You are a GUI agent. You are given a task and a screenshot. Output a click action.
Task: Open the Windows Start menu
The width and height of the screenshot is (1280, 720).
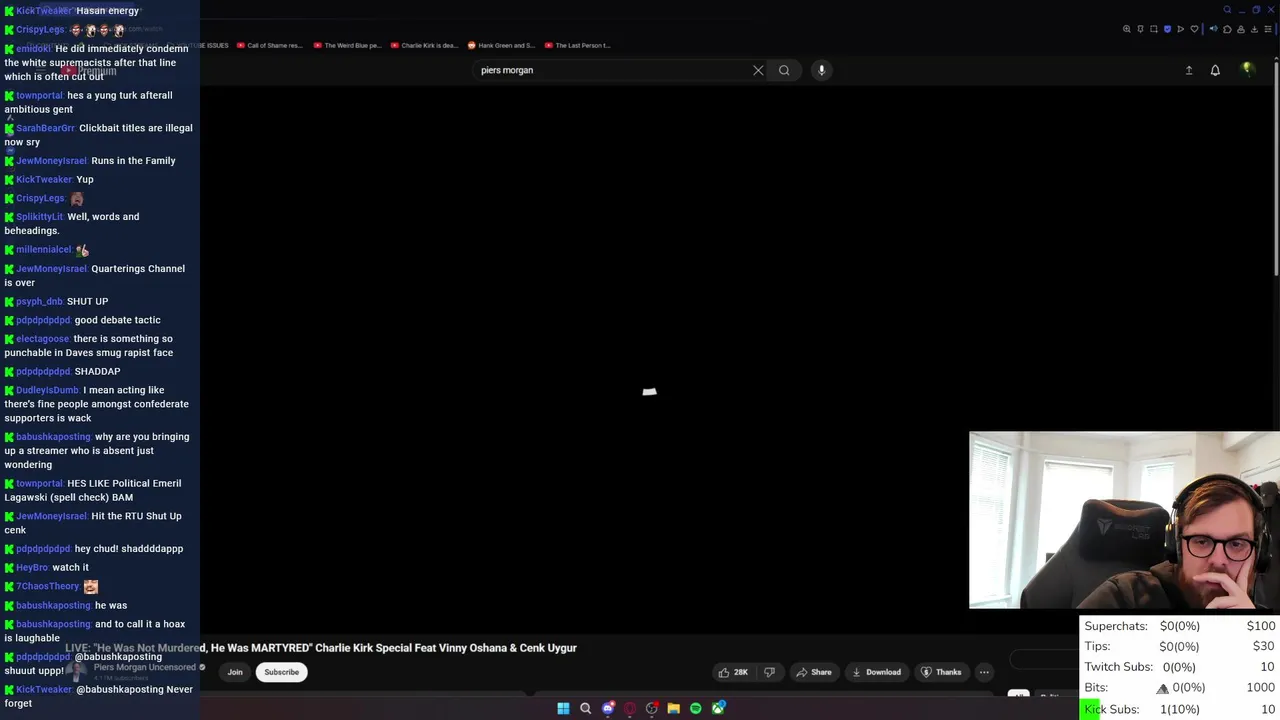[x=563, y=708]
